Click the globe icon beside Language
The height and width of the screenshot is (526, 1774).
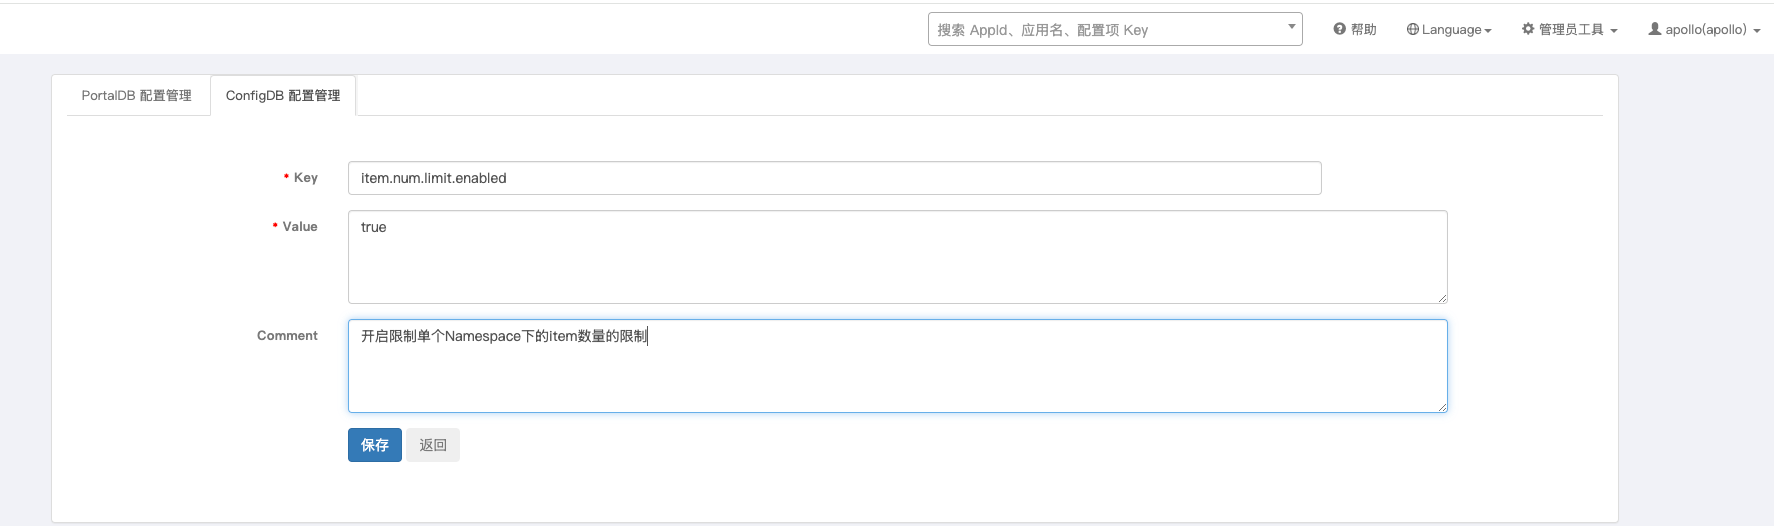[x=1412, y=29]
